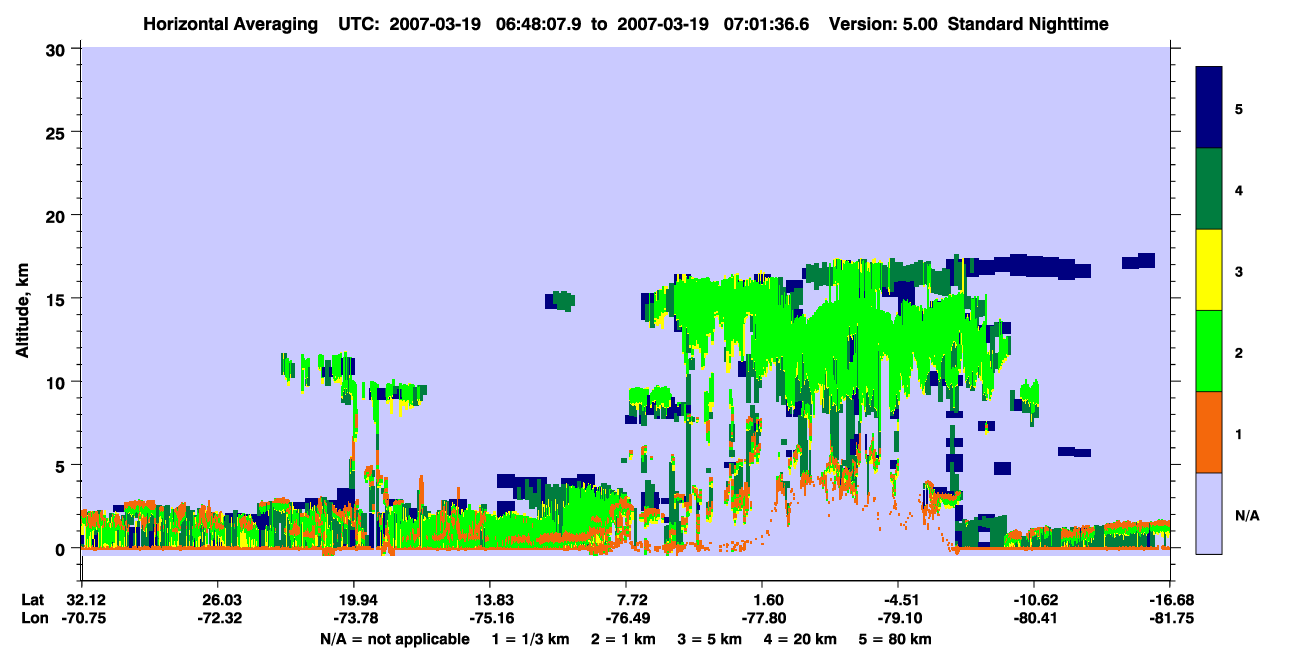The height and width of the screenshot is (667, 1300).
Task: Click the latitude value -10.62
Action: [x=1034, y=600]
